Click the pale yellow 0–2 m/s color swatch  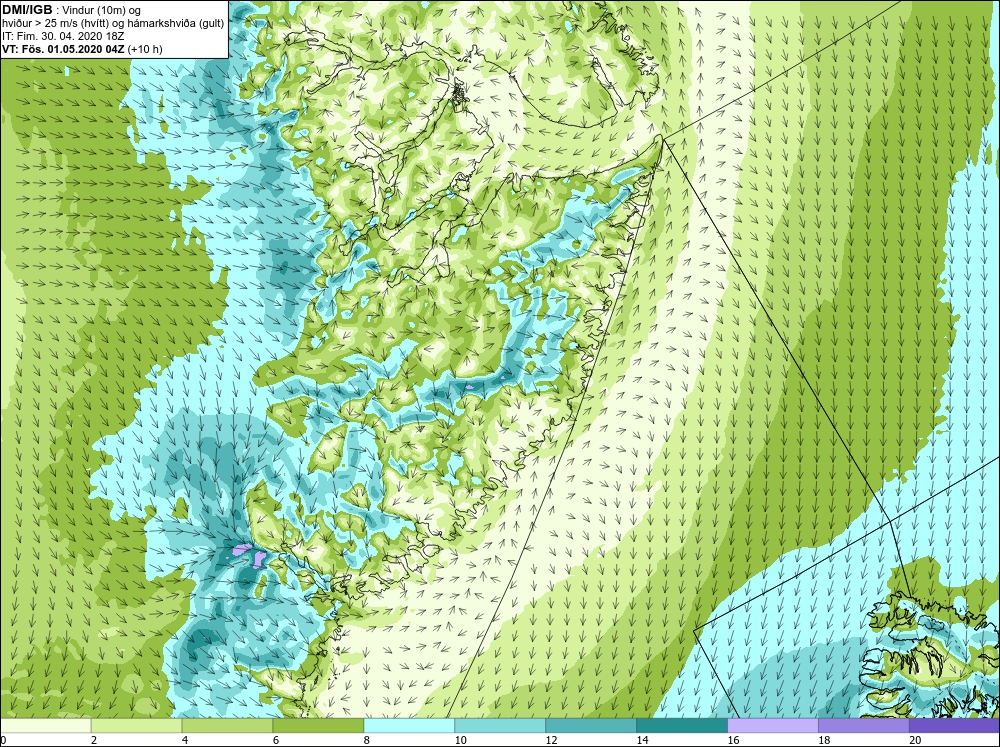pyautogui.click(x=45, y=726)
